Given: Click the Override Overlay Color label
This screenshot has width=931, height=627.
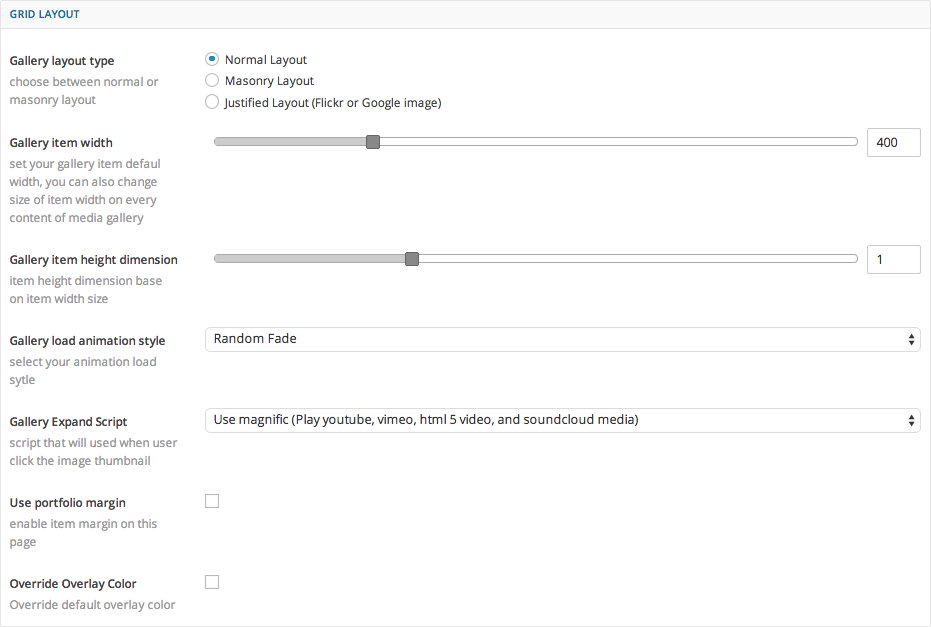Looking at the screenshot, I should click(73, 584).
